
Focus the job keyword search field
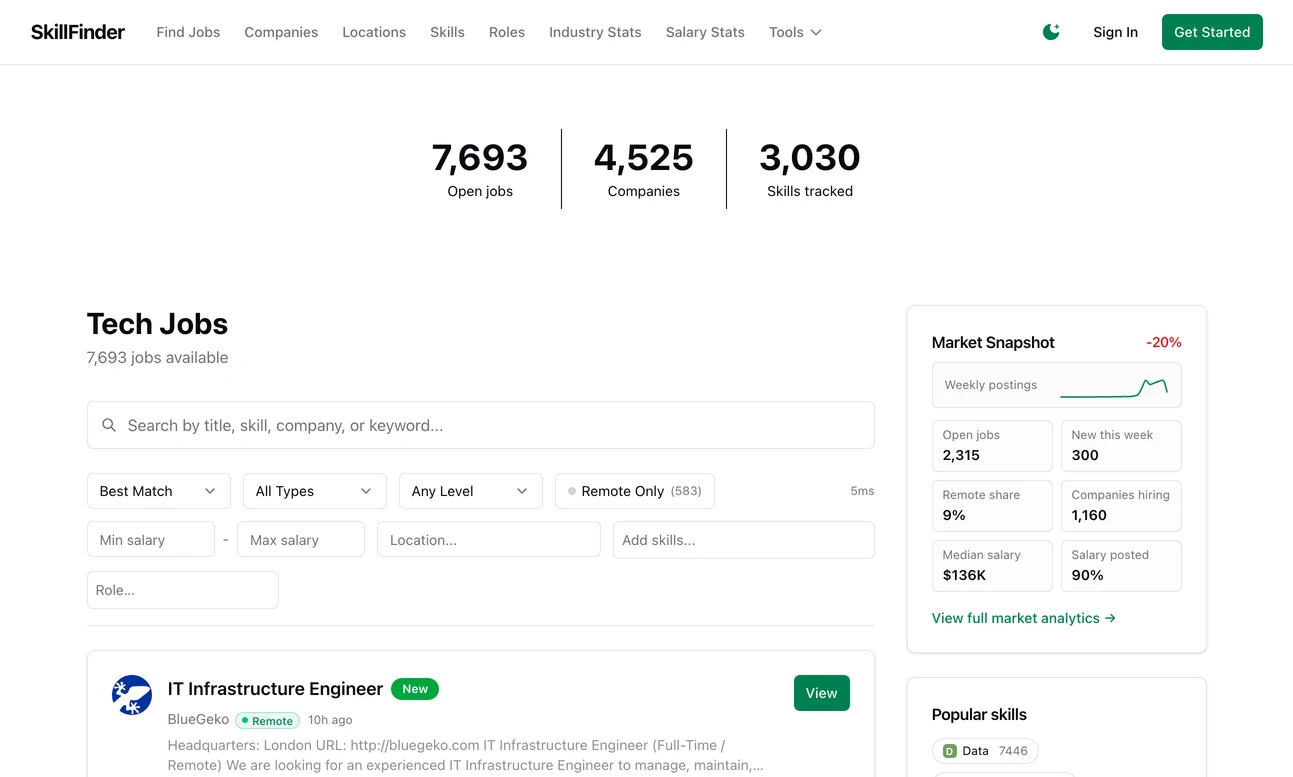tap(481, 425)
